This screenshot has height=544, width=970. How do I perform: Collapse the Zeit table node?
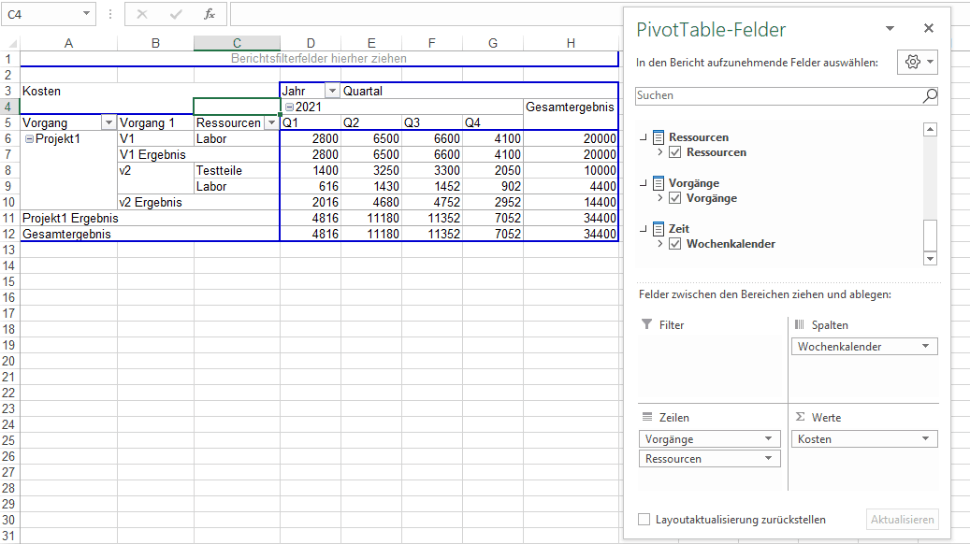coord(643,229)
